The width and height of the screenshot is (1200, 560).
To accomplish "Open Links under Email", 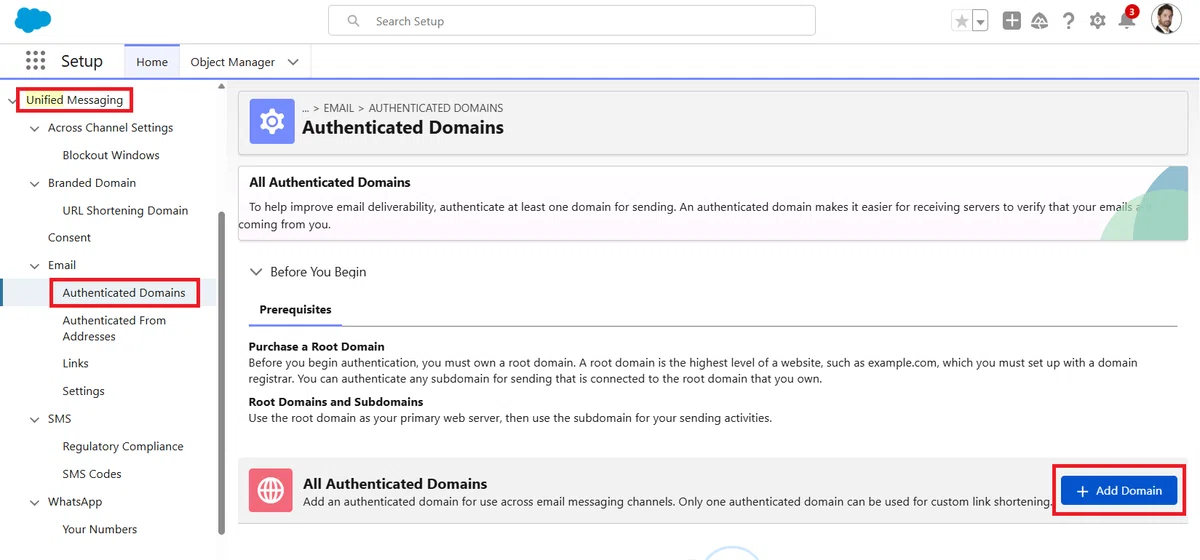I will click(75, 364).
